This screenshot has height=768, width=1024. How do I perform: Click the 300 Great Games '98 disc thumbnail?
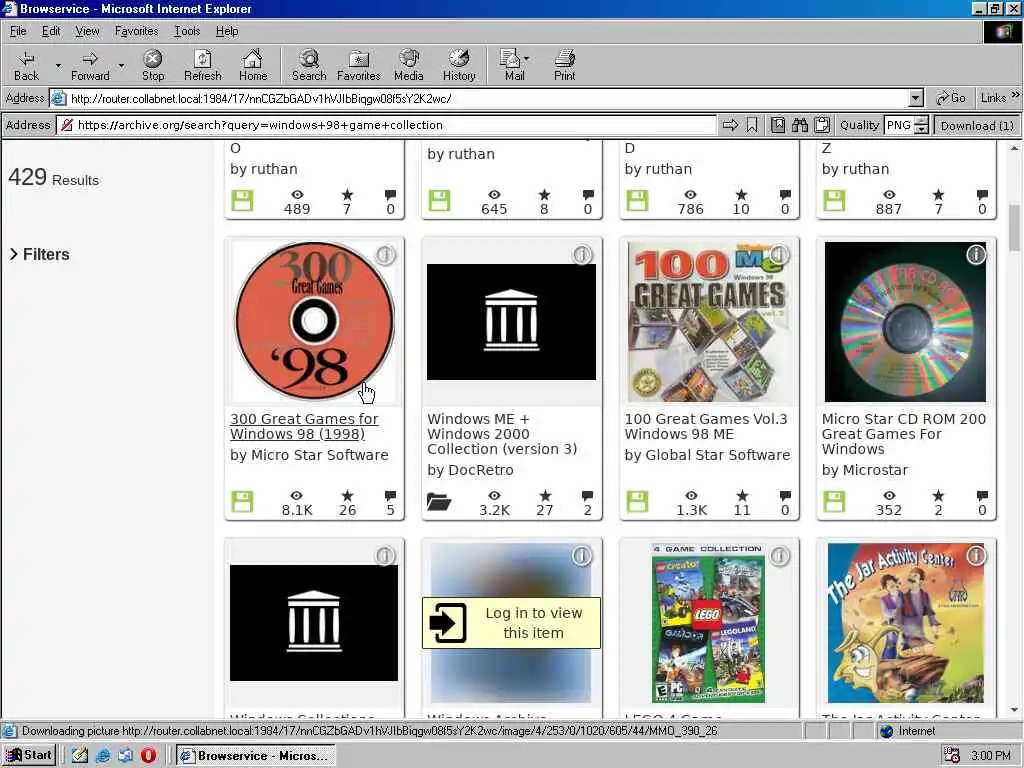[314, 321]
